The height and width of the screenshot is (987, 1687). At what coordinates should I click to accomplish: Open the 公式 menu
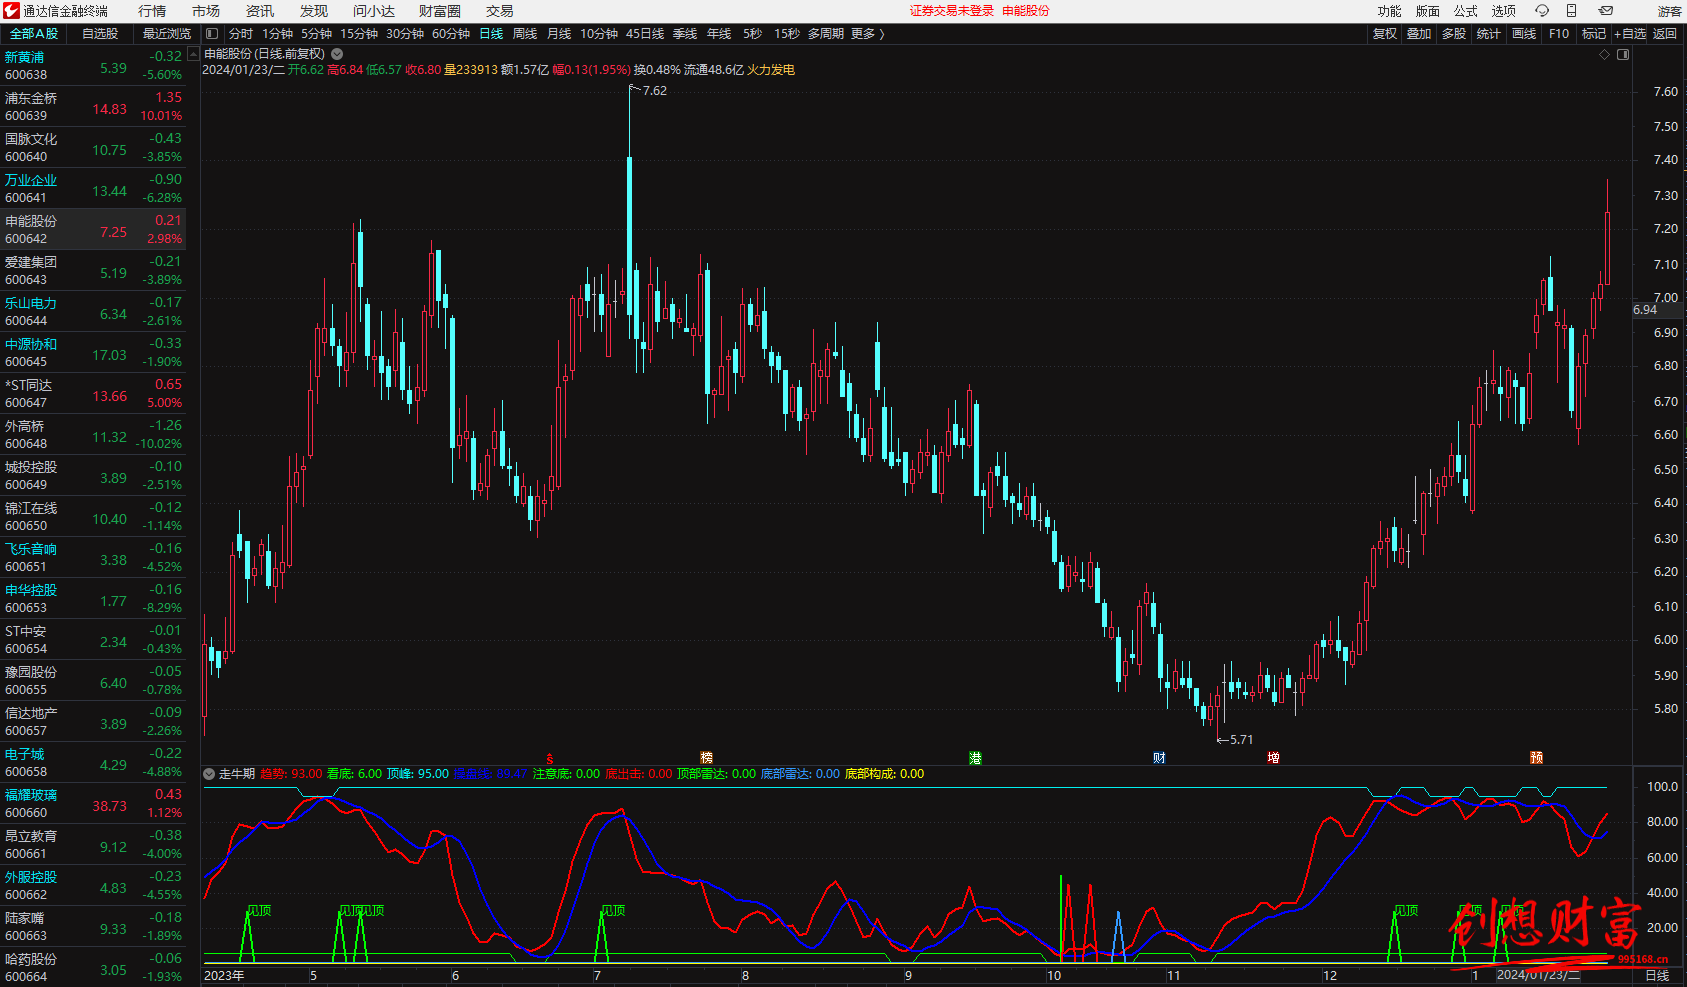[1465, 11]
